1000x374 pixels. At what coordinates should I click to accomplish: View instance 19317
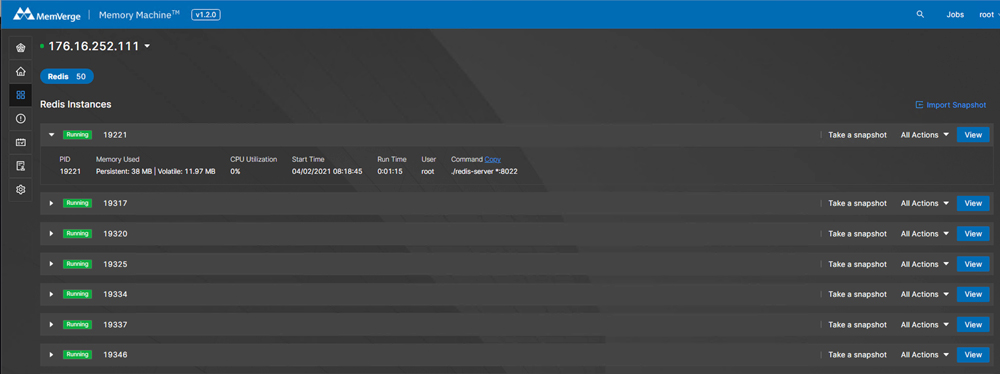pyautogui.click(x=973, y=203)
